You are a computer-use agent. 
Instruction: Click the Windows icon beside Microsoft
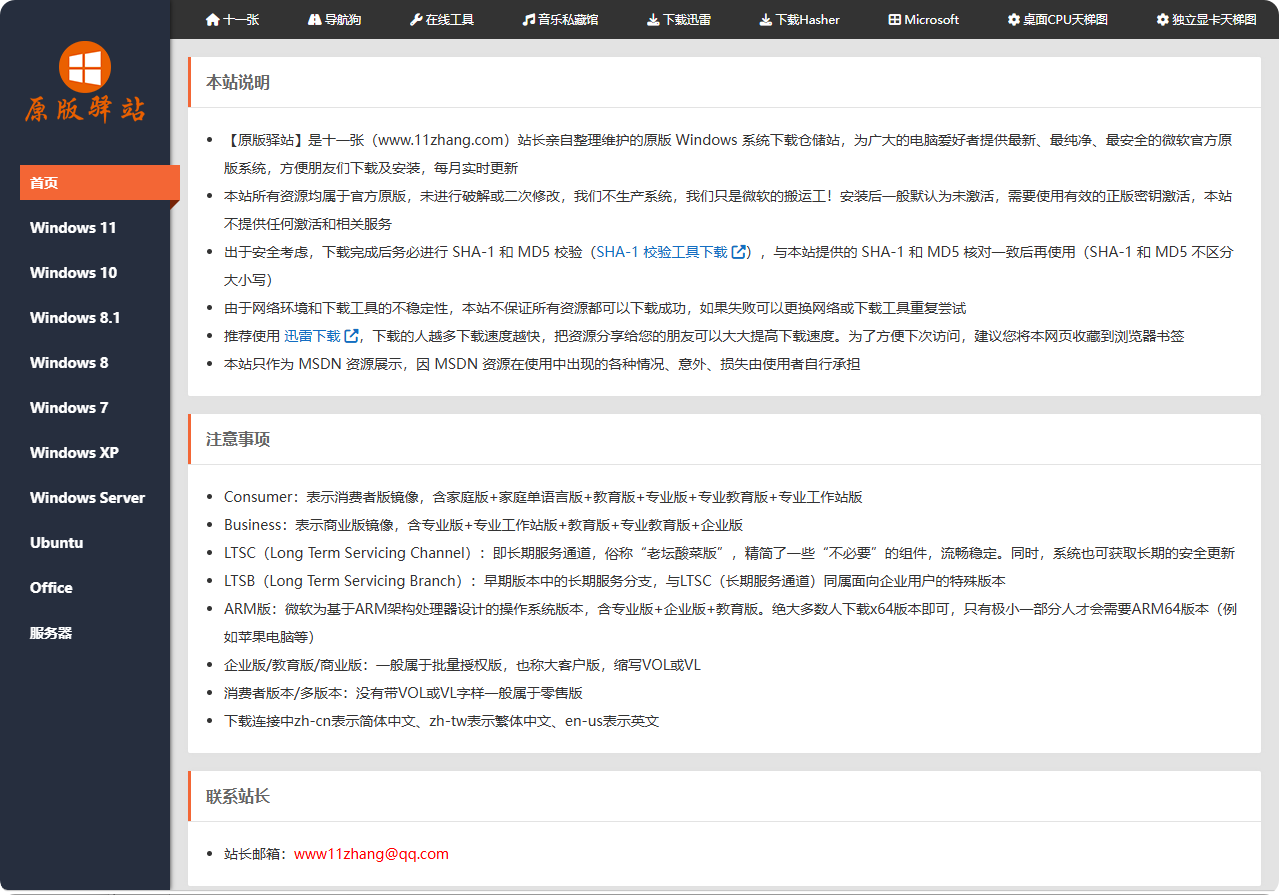[895, 19]
